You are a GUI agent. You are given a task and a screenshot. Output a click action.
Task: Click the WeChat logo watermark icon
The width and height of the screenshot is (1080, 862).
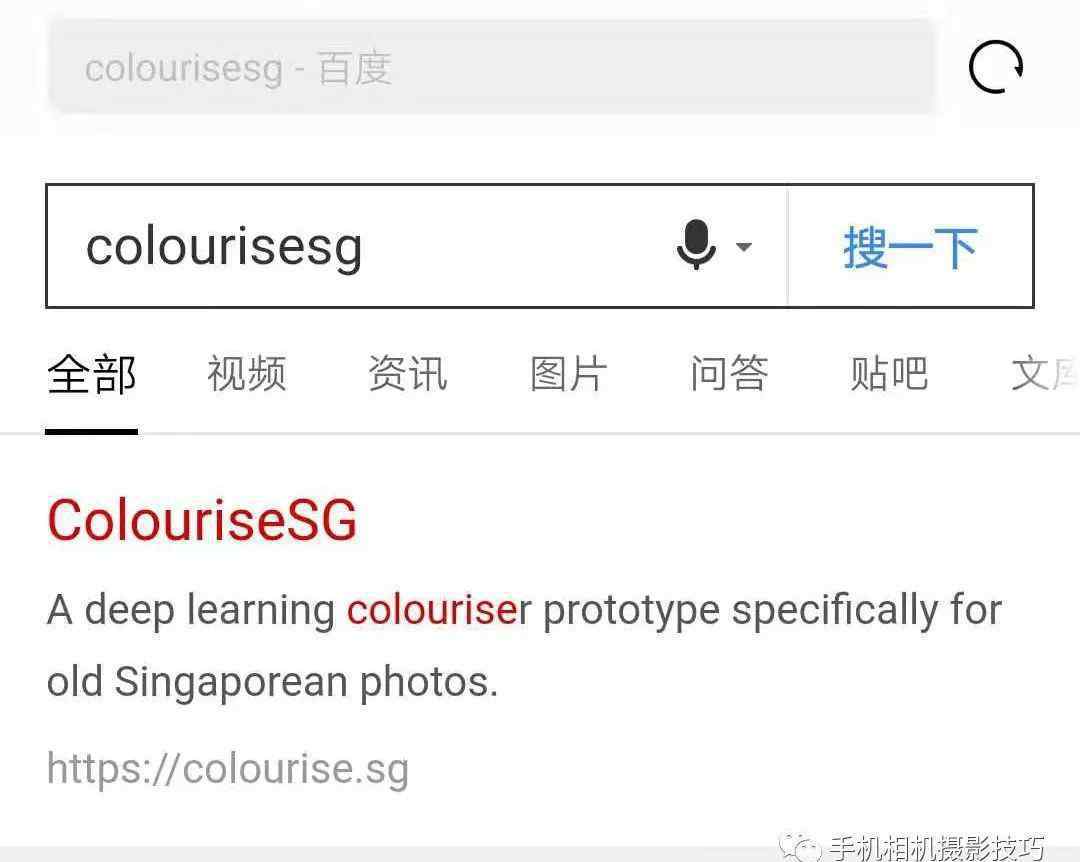pos(799,847)
